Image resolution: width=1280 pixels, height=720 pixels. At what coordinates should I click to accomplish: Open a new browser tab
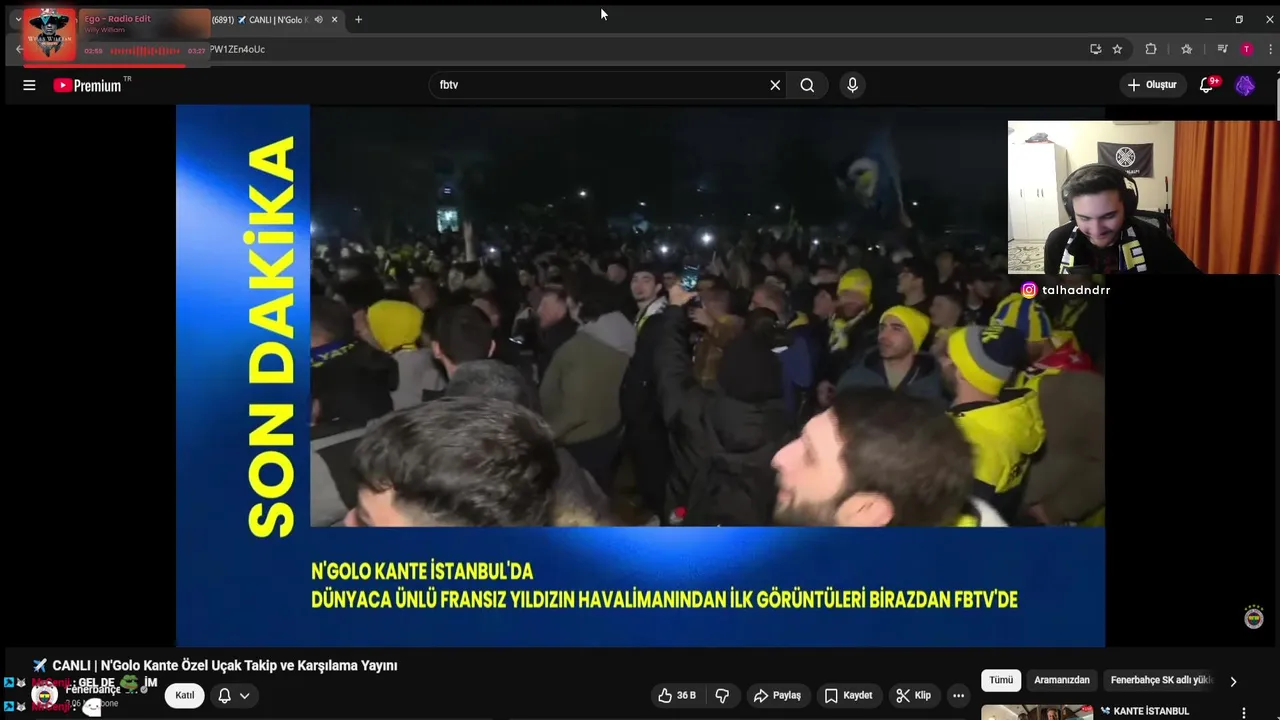358,19
